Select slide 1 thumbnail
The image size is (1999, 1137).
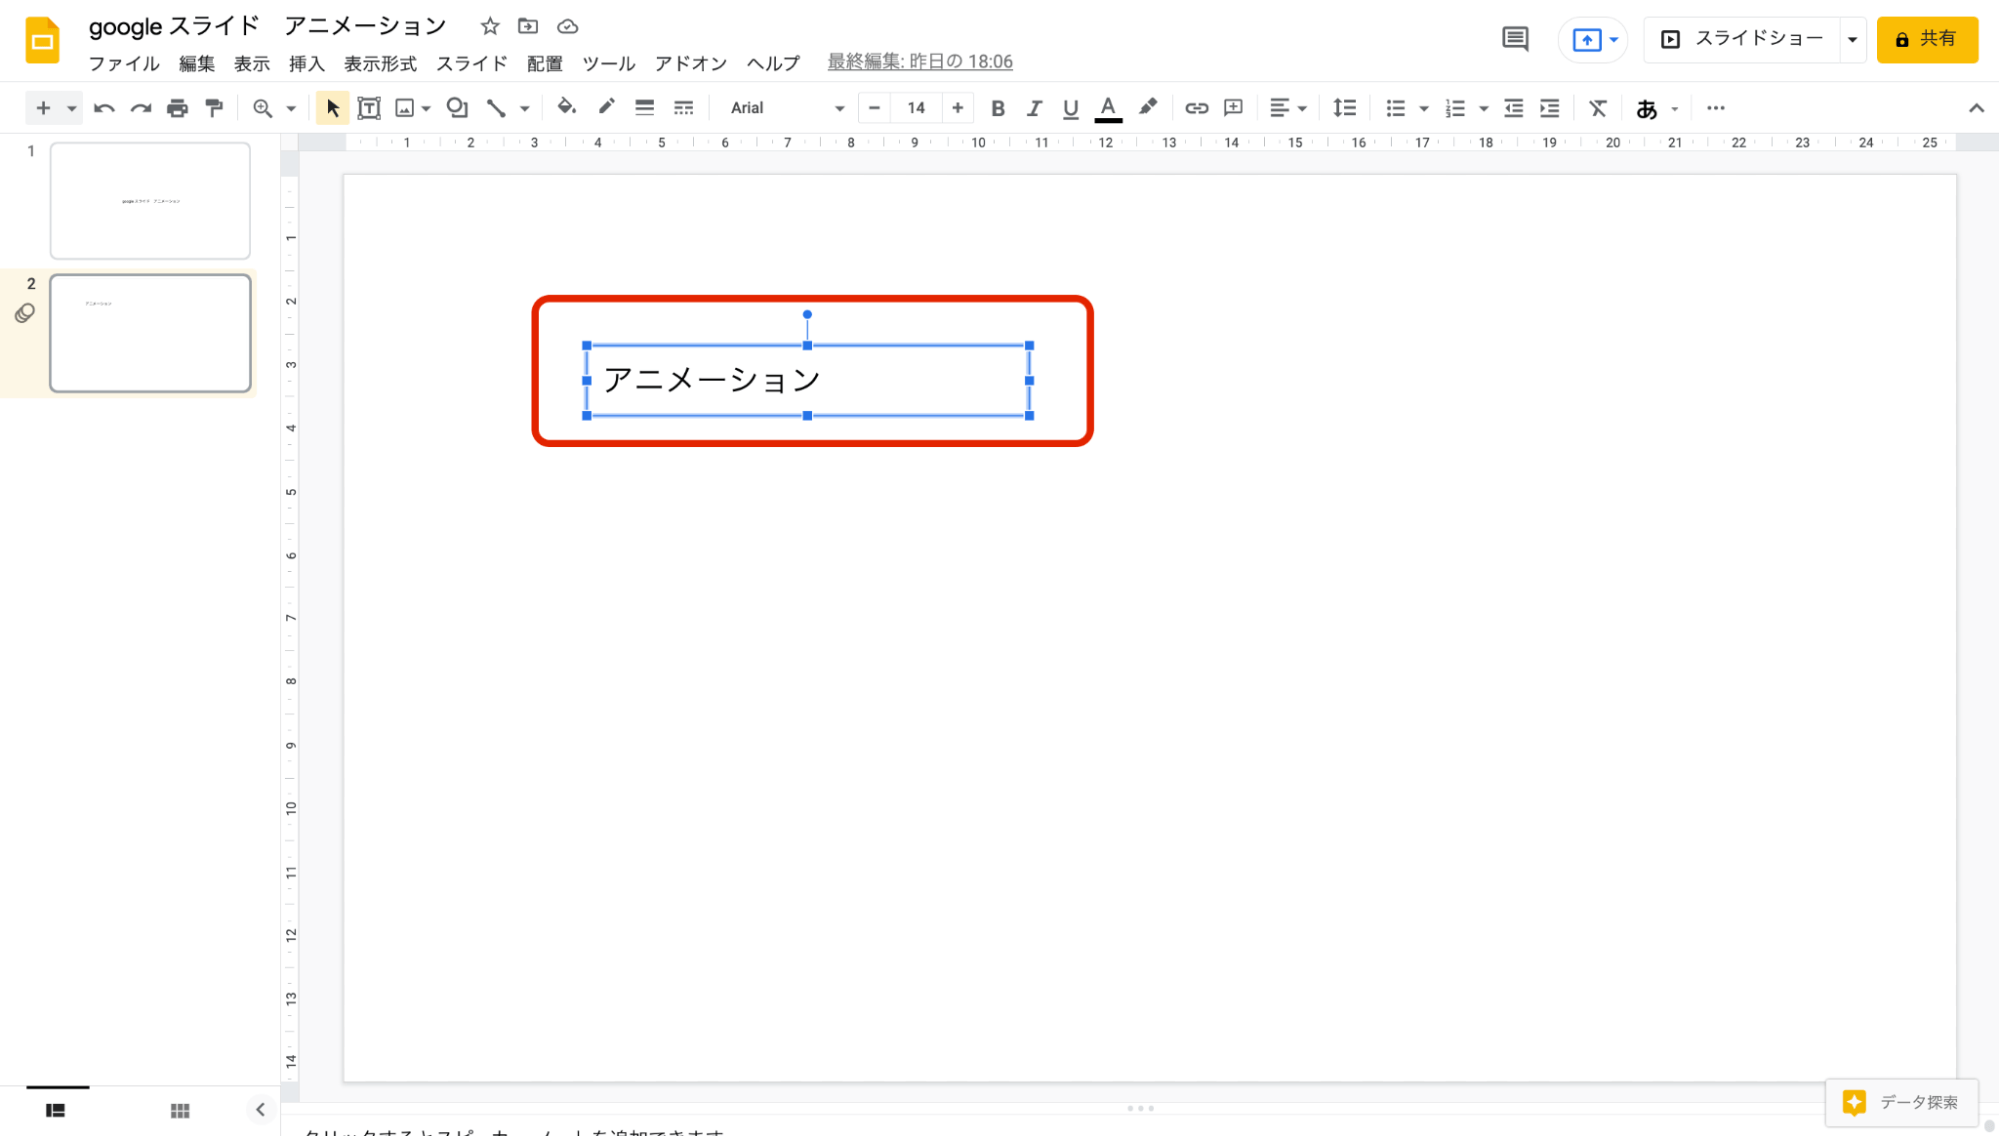(x=150, y=201)
